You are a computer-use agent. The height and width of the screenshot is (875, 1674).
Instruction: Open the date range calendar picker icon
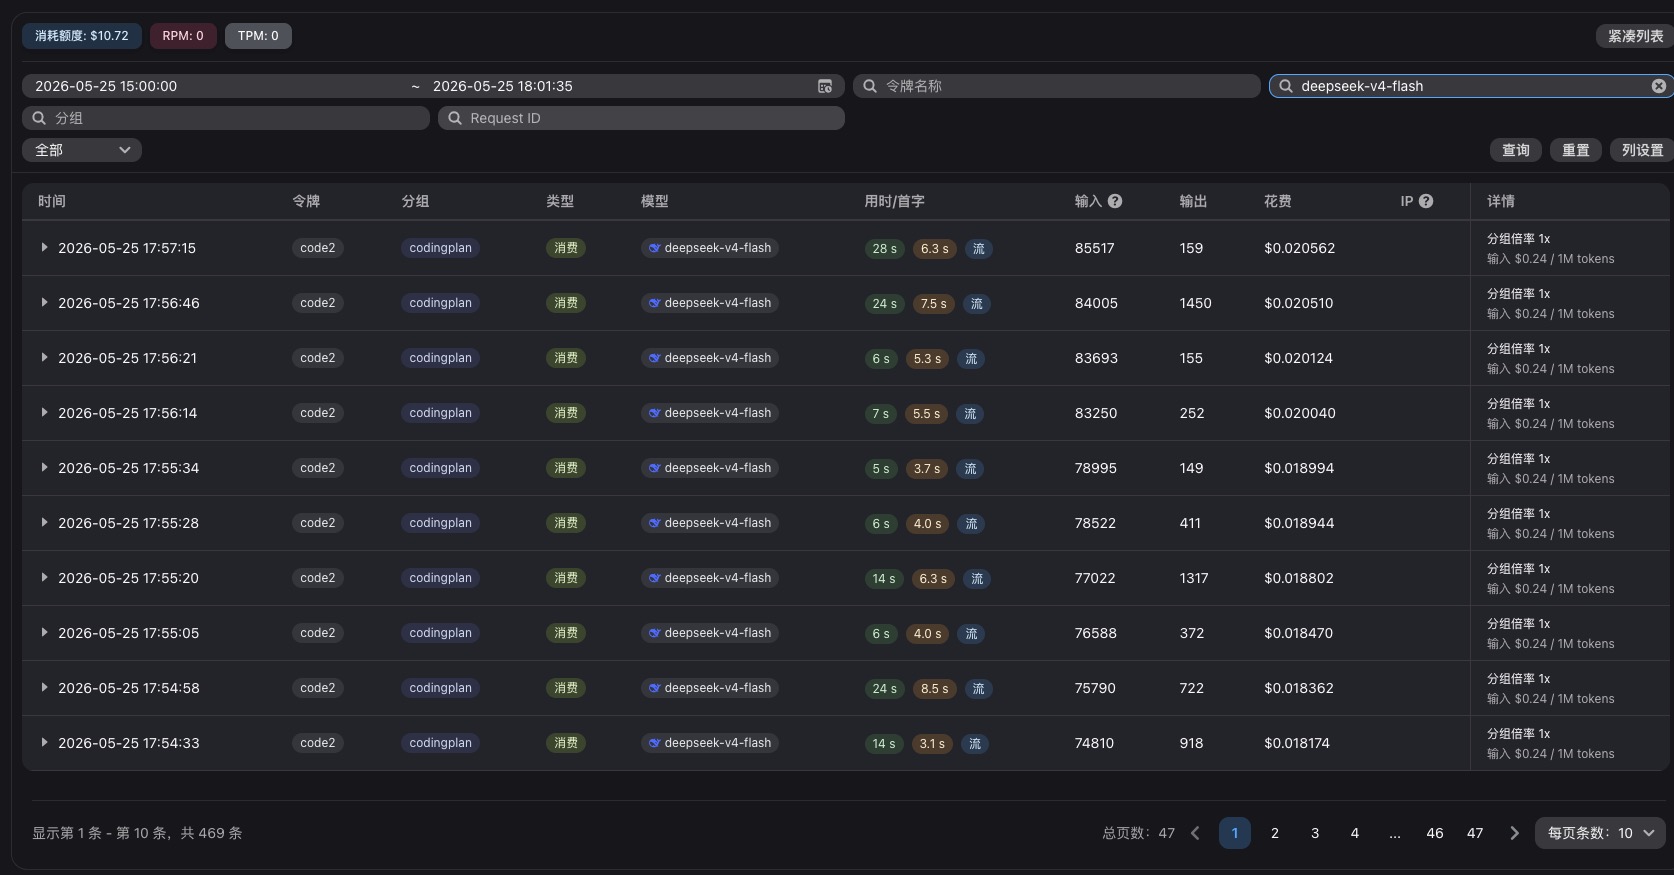click(x=825, y=86)
